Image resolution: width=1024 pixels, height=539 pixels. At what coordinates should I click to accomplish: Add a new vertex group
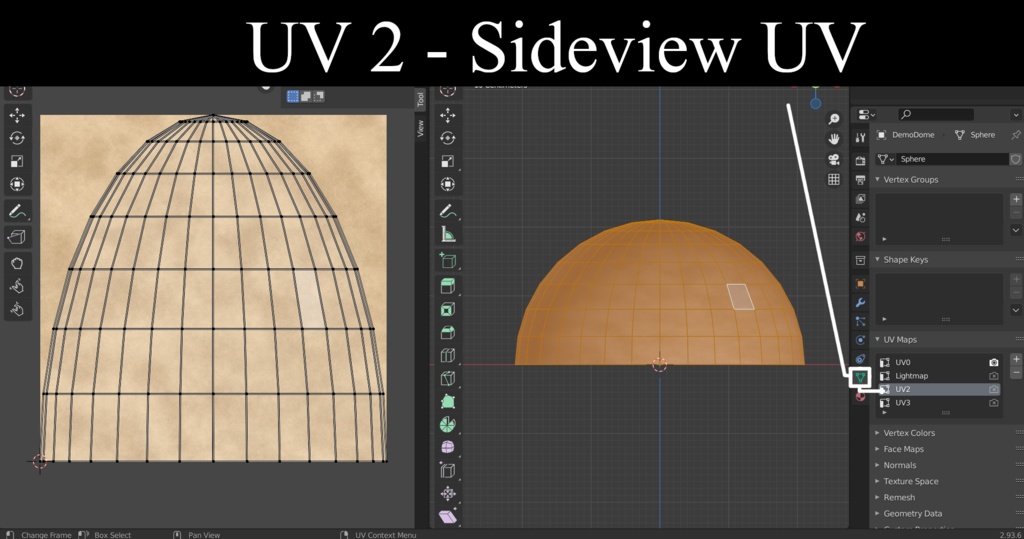1016,199
